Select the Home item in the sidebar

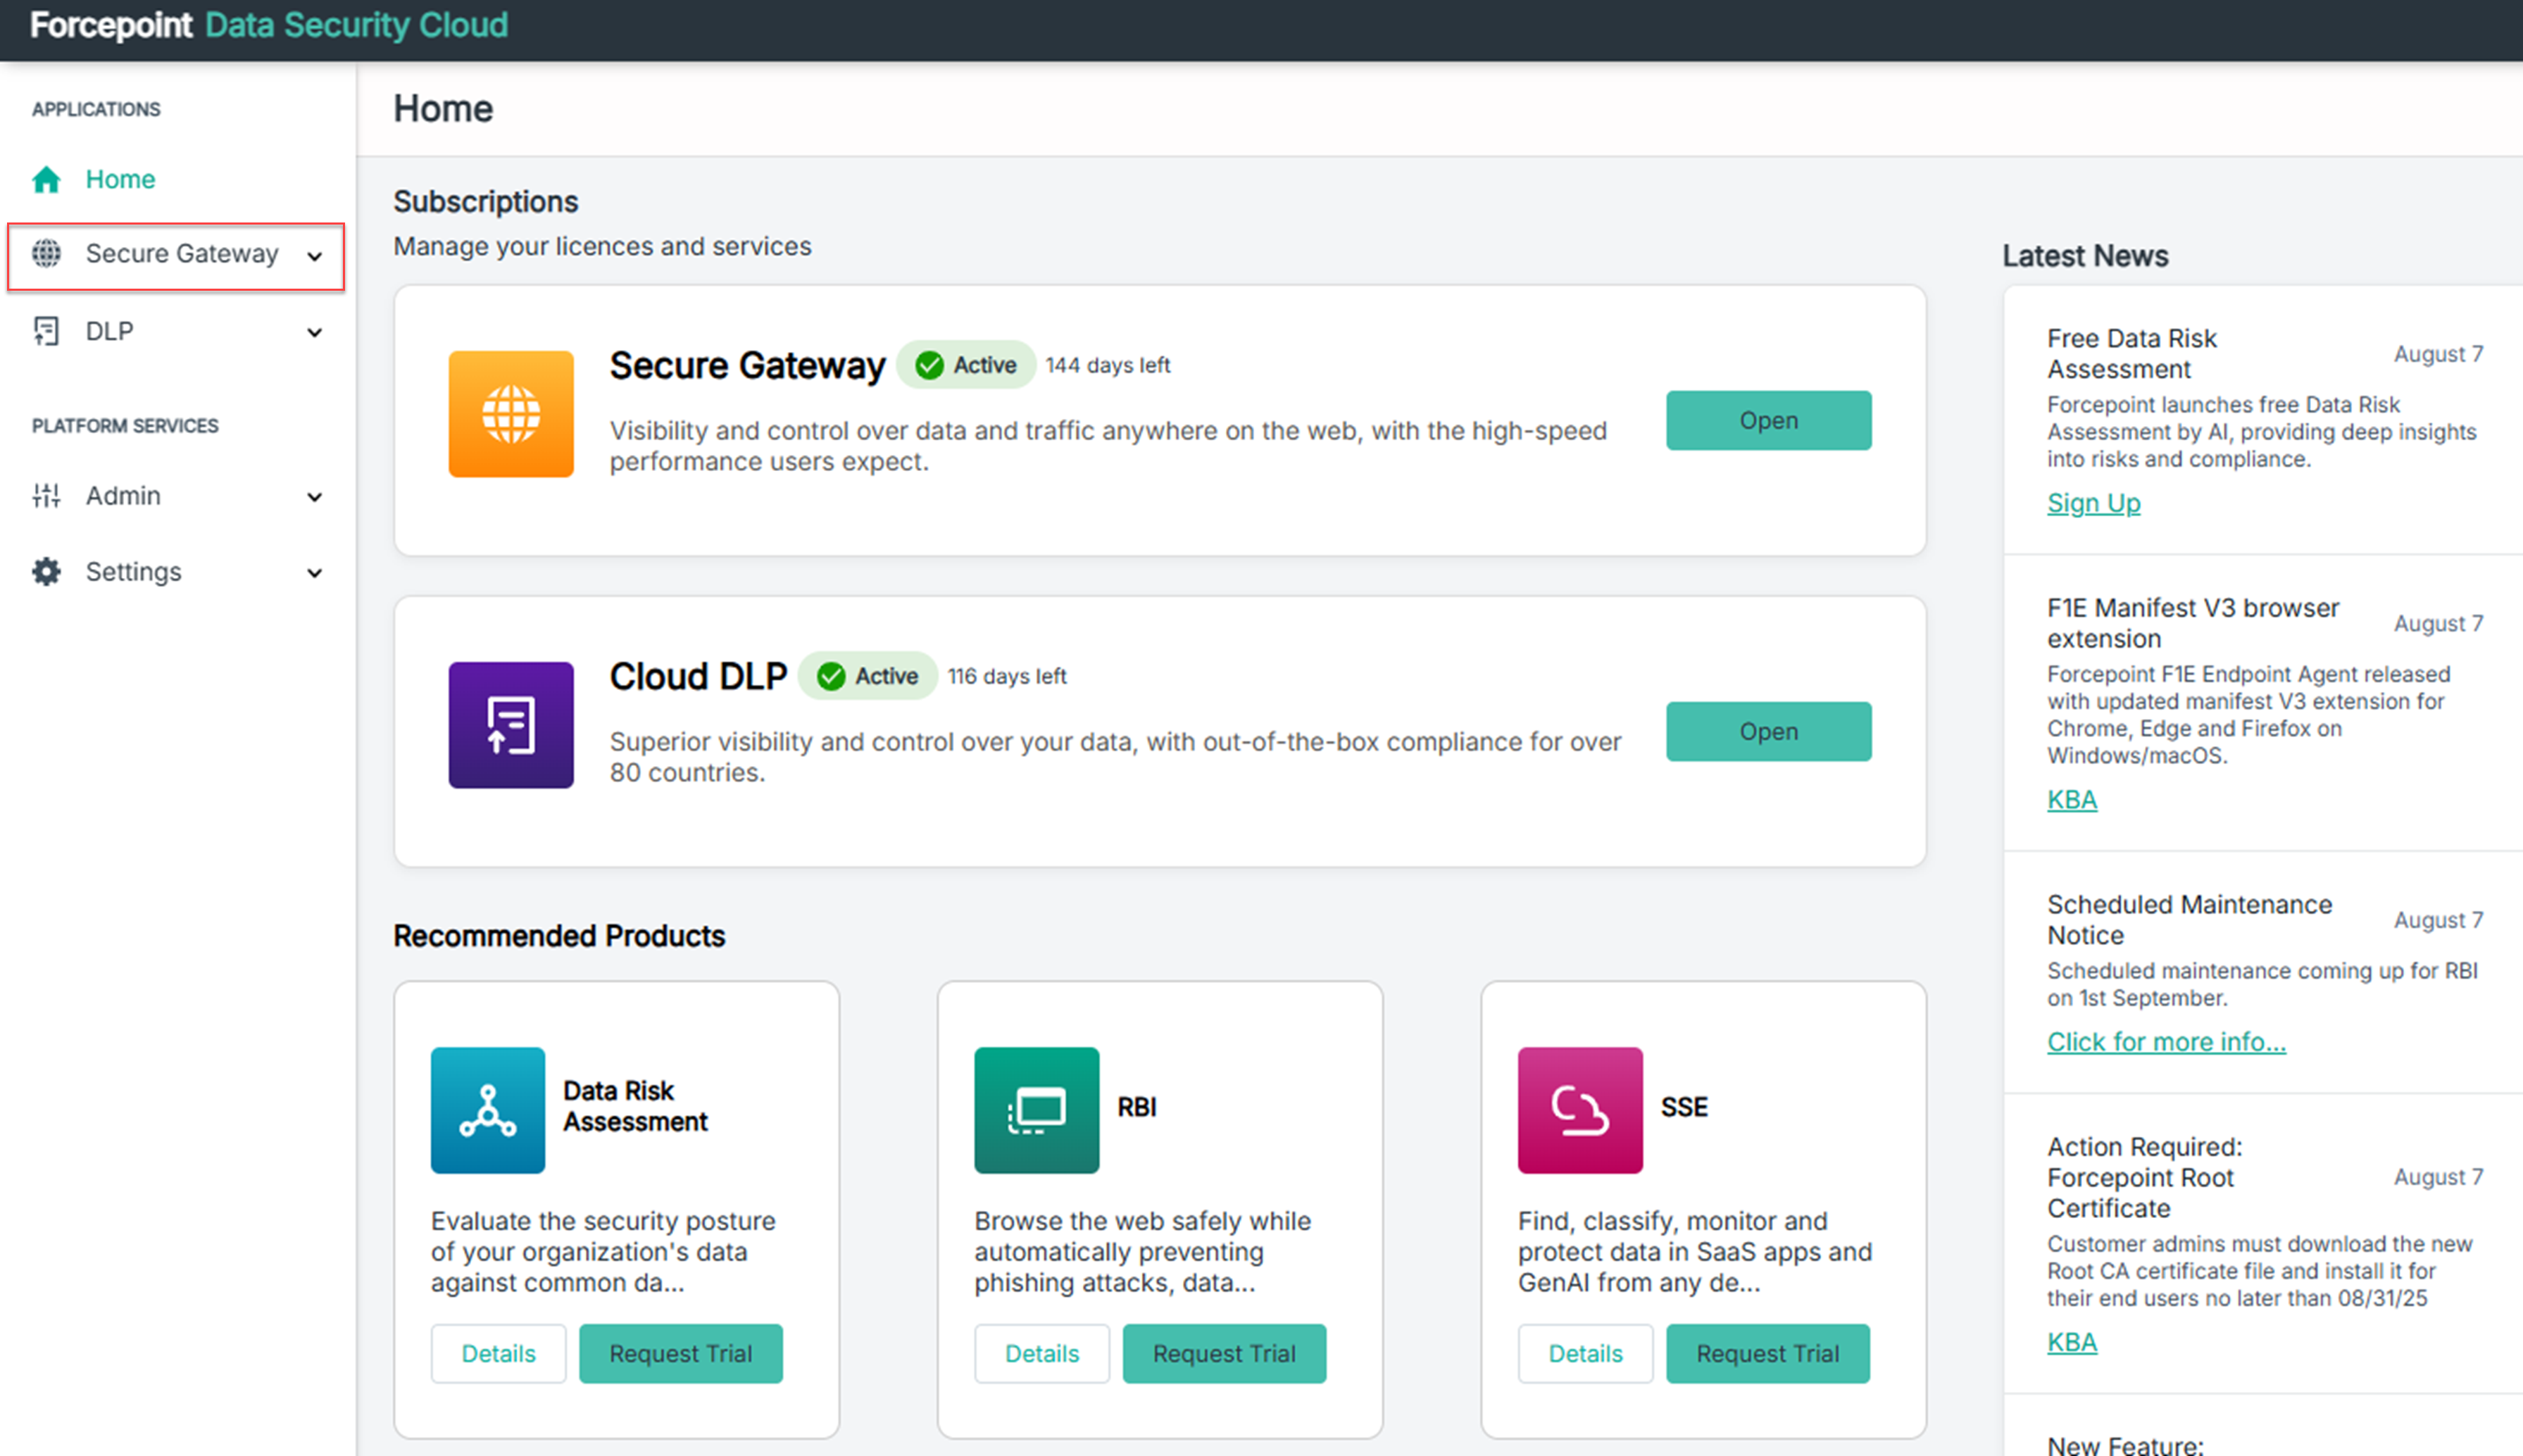[120, 179]
